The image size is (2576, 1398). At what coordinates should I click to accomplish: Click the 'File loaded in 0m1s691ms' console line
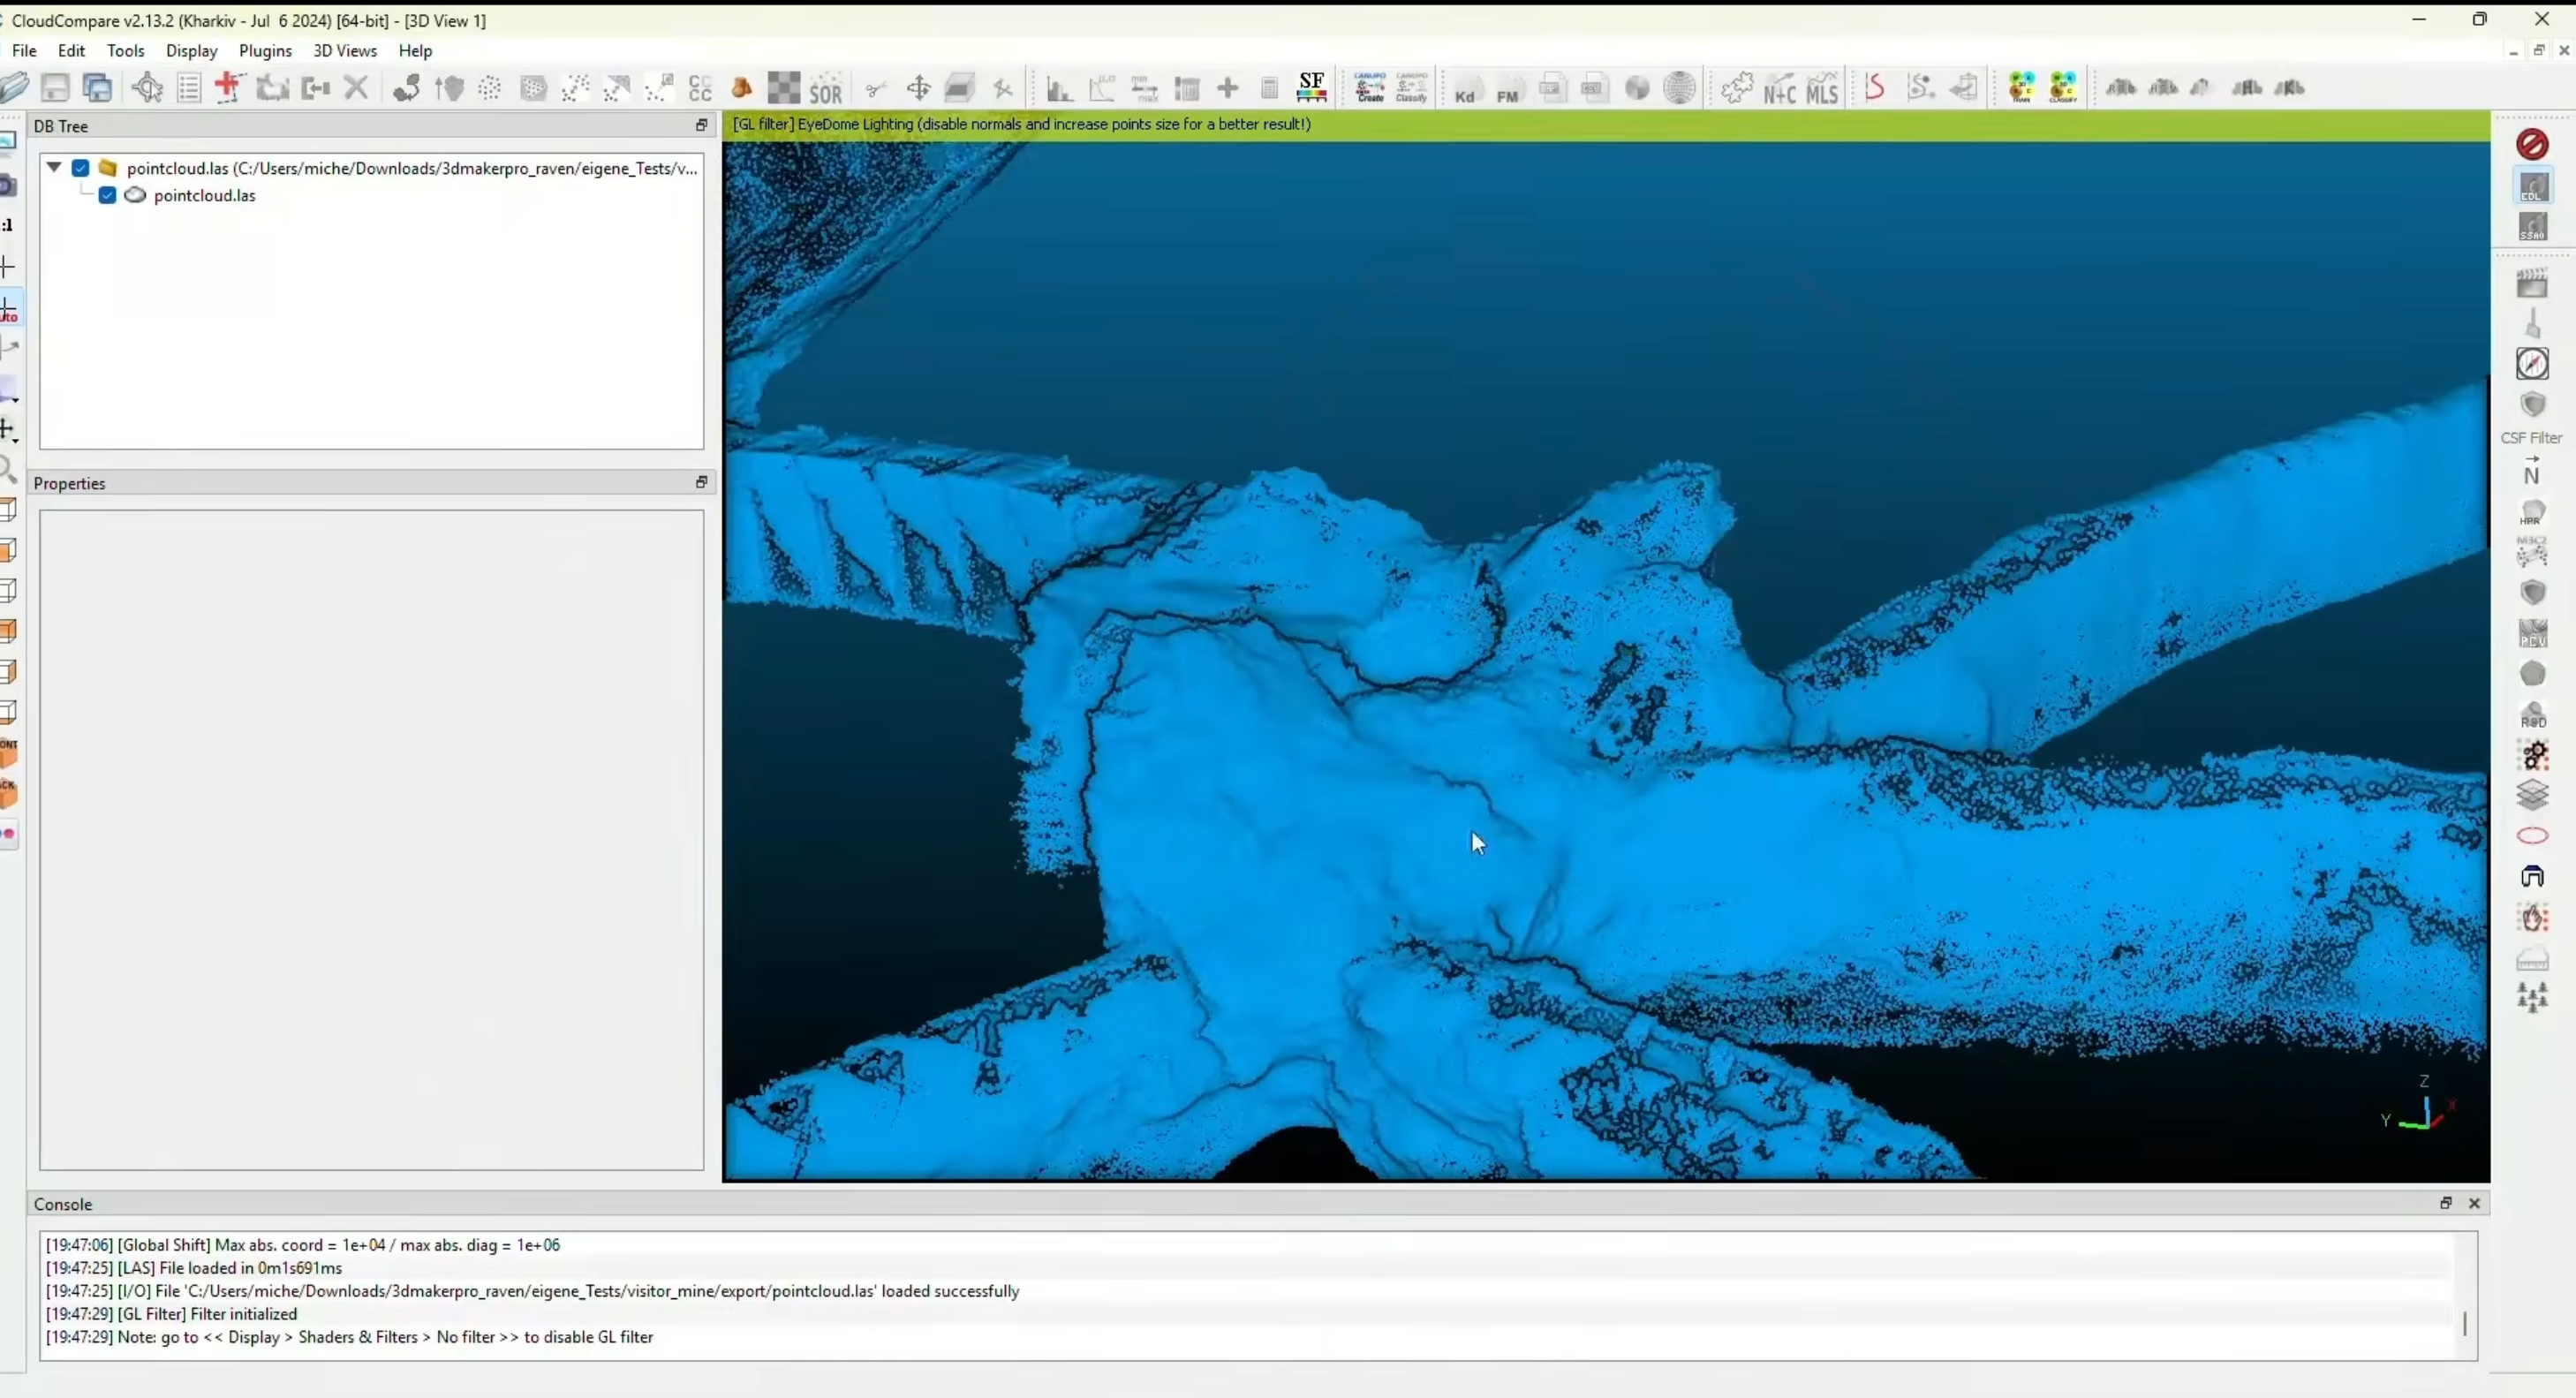pyautogui.click(x=194, y=1268)
